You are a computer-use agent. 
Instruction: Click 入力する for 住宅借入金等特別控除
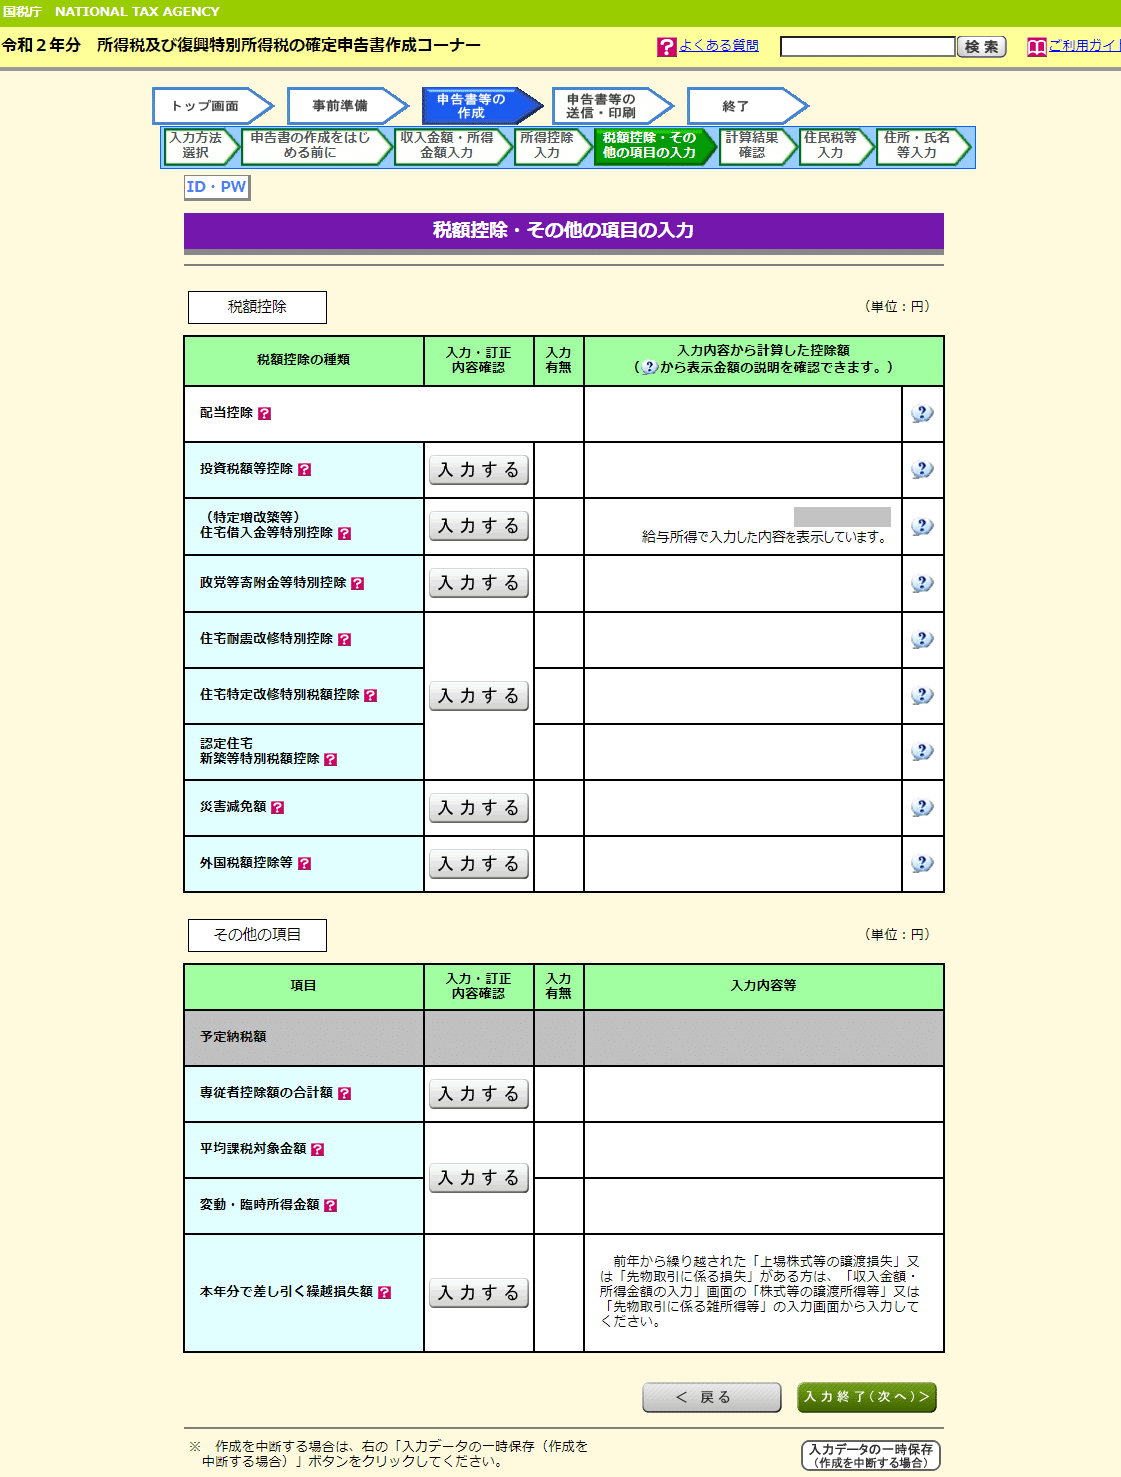(x=479, y=526)
